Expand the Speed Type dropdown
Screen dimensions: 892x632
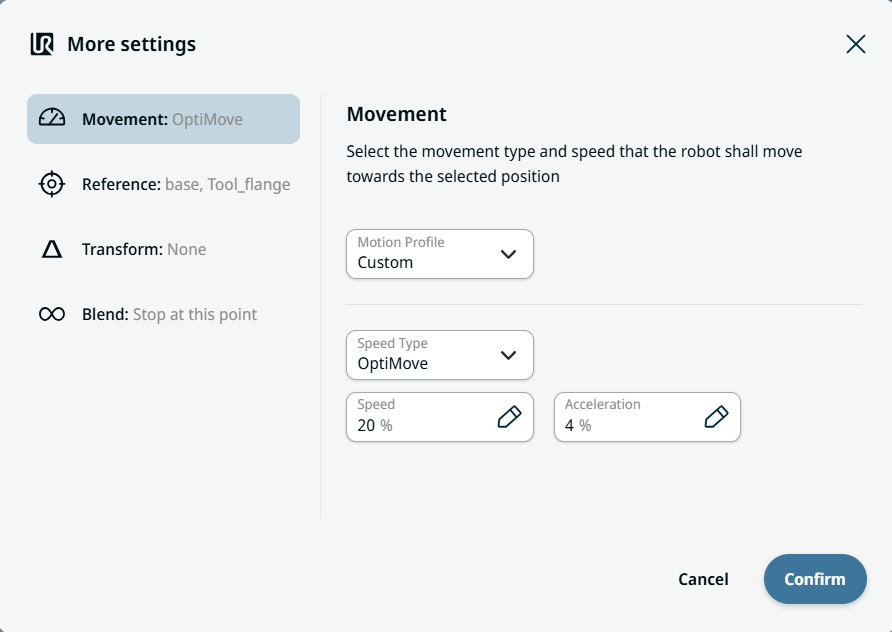439,355
